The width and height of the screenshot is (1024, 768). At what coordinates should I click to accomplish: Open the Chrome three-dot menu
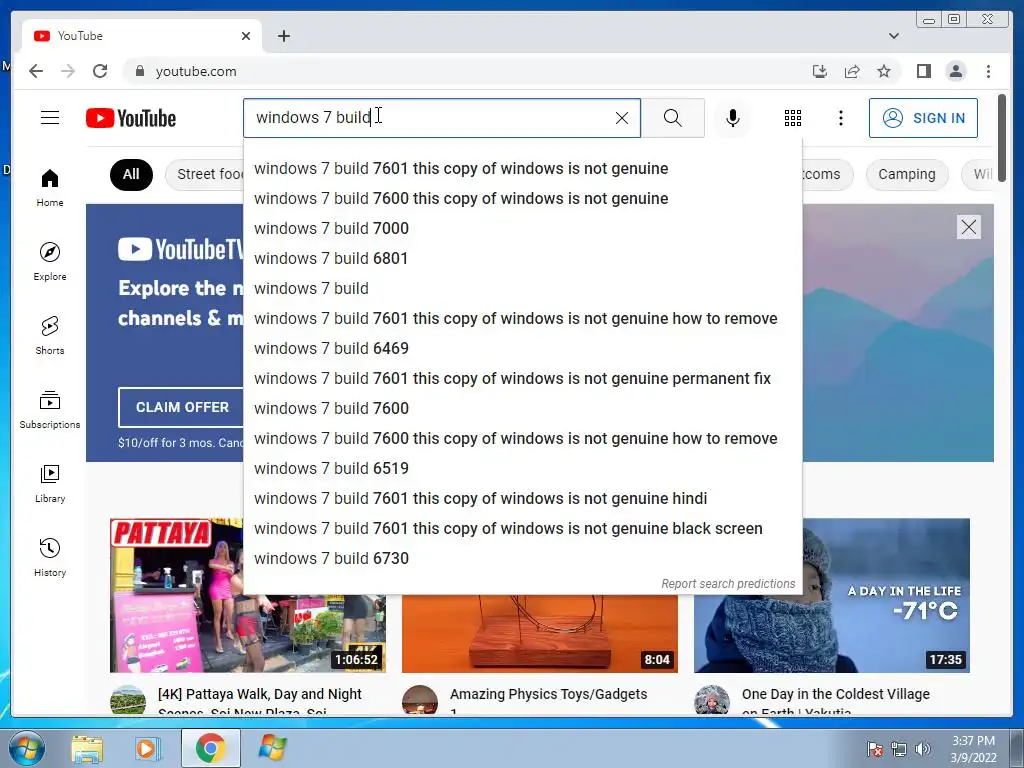[x=988, y=71]
